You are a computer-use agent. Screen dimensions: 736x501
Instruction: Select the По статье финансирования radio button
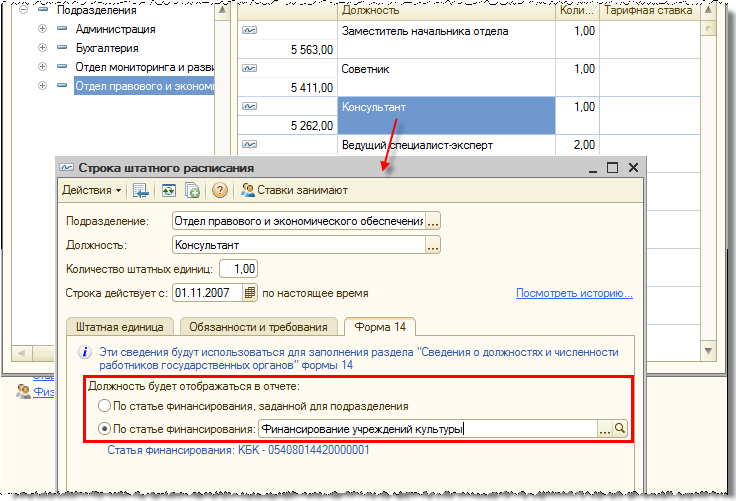click(x=104, y=429)
